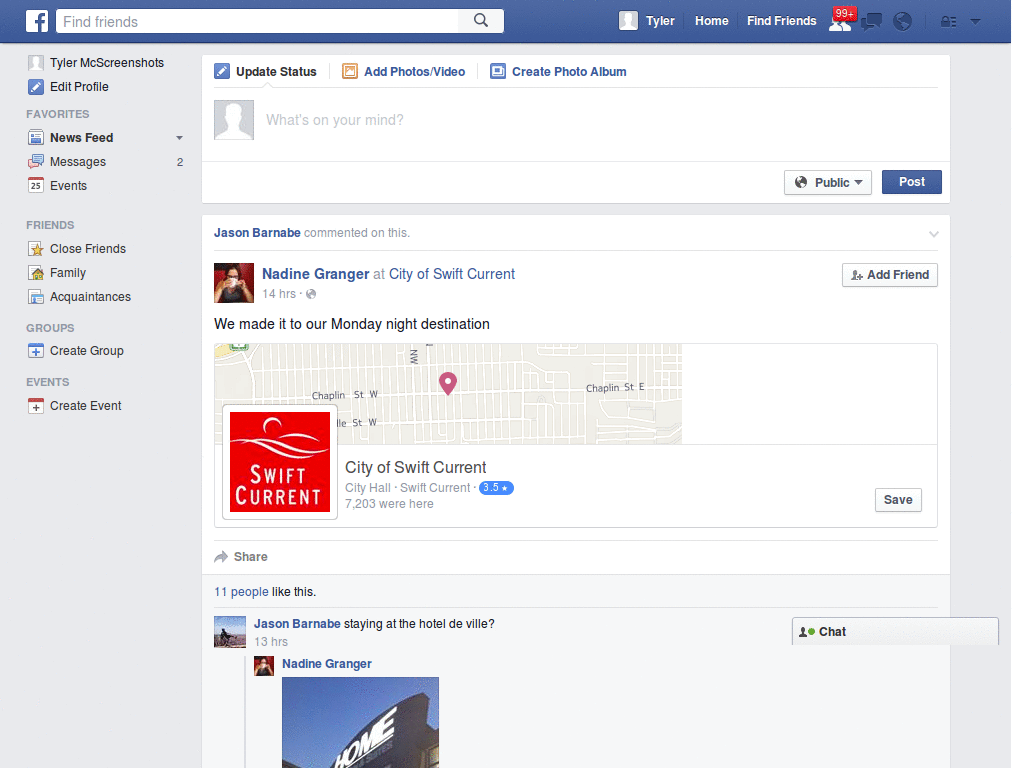Select the Update Status tab
Image resolution: width=1024 pixels, height=768 pixels.
(x=266, y=71)
